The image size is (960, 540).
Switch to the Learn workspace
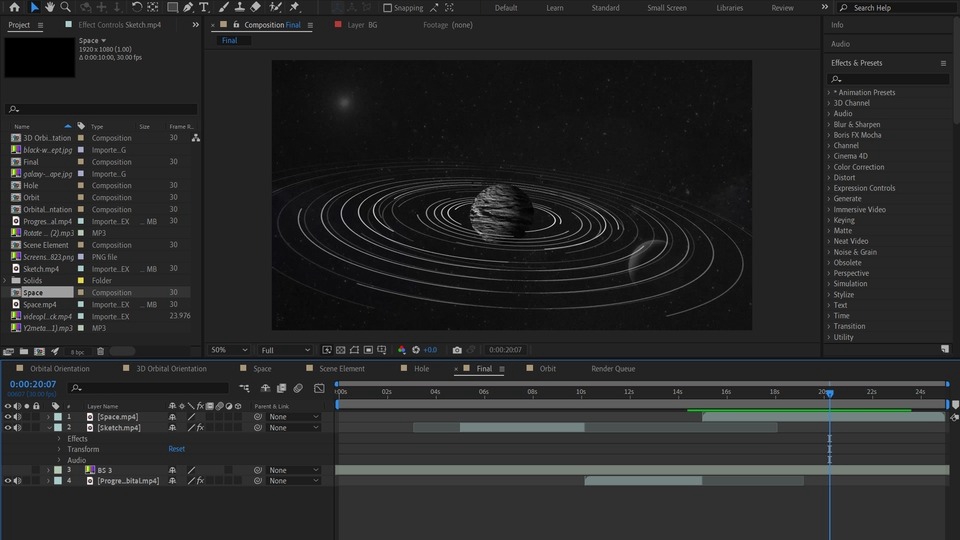(x=554, y=8)
